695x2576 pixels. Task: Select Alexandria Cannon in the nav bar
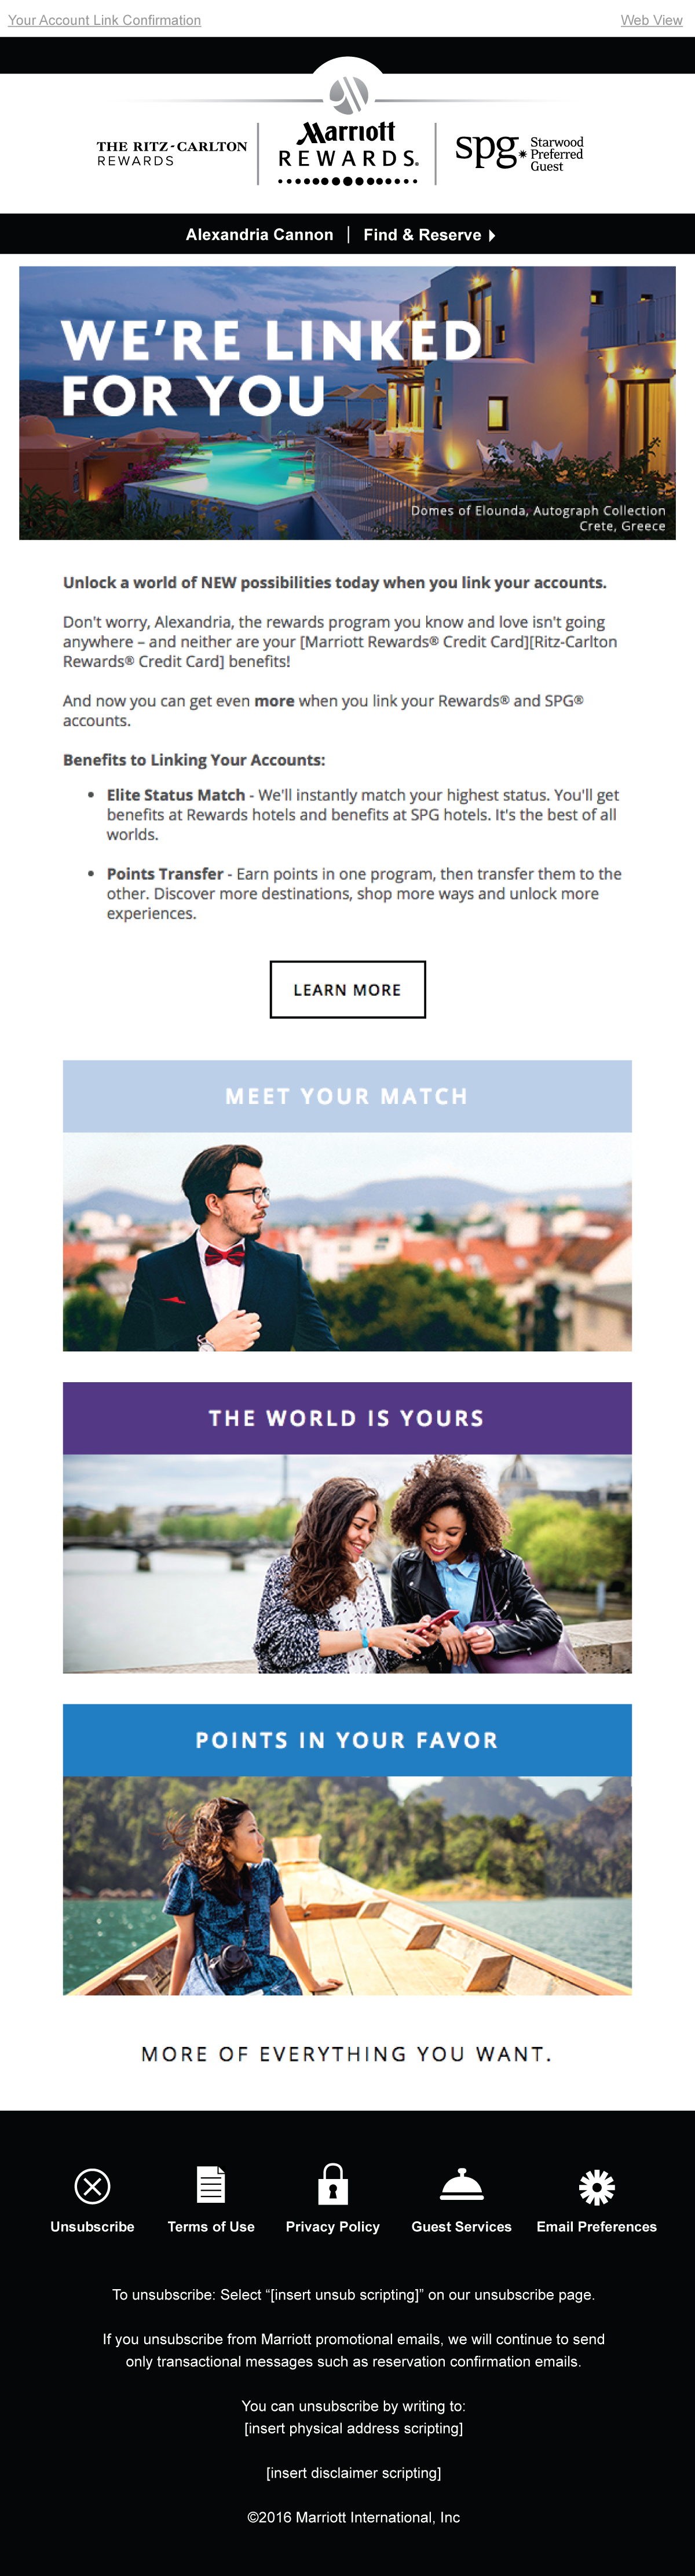click(259, 234)
